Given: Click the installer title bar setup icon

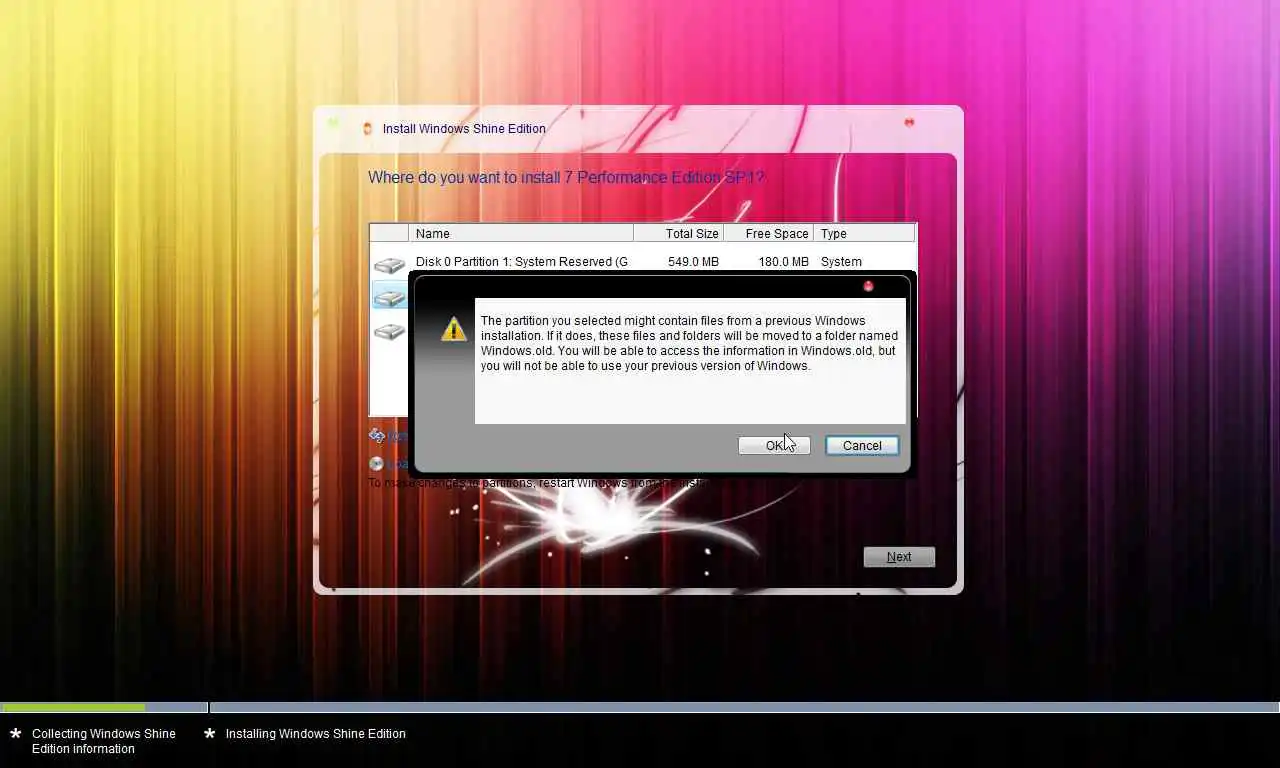Looking at the screenshot, I should click(367, 128).
